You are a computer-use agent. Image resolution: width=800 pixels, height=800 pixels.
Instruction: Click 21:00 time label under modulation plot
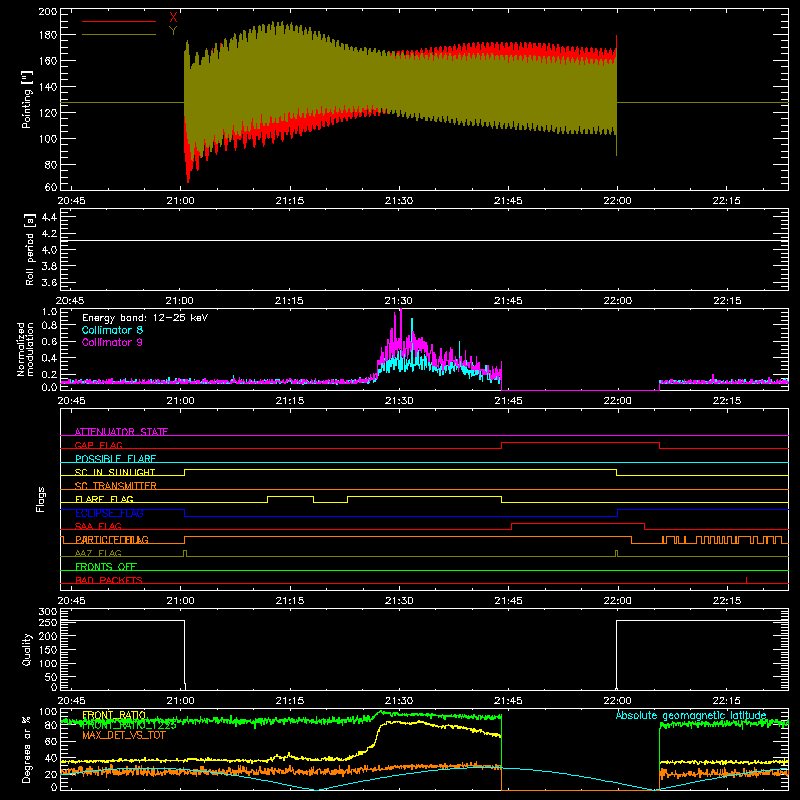click(181, 401)
